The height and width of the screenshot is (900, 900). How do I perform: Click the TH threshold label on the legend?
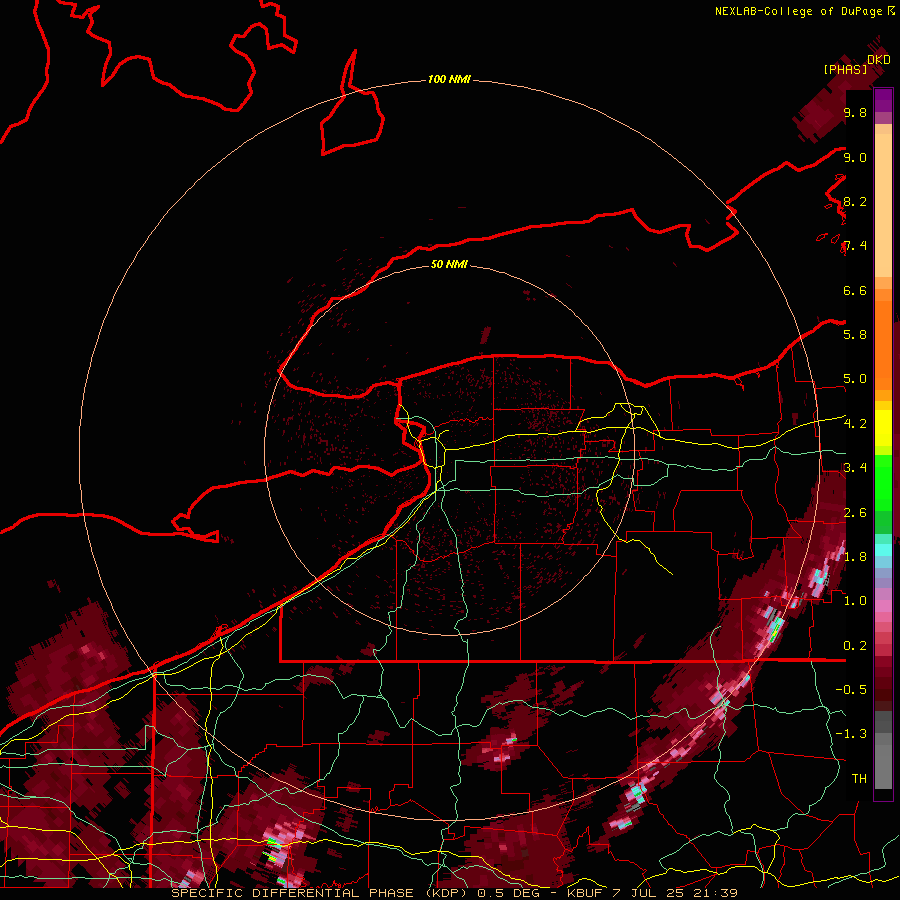[x=859, y=779]
